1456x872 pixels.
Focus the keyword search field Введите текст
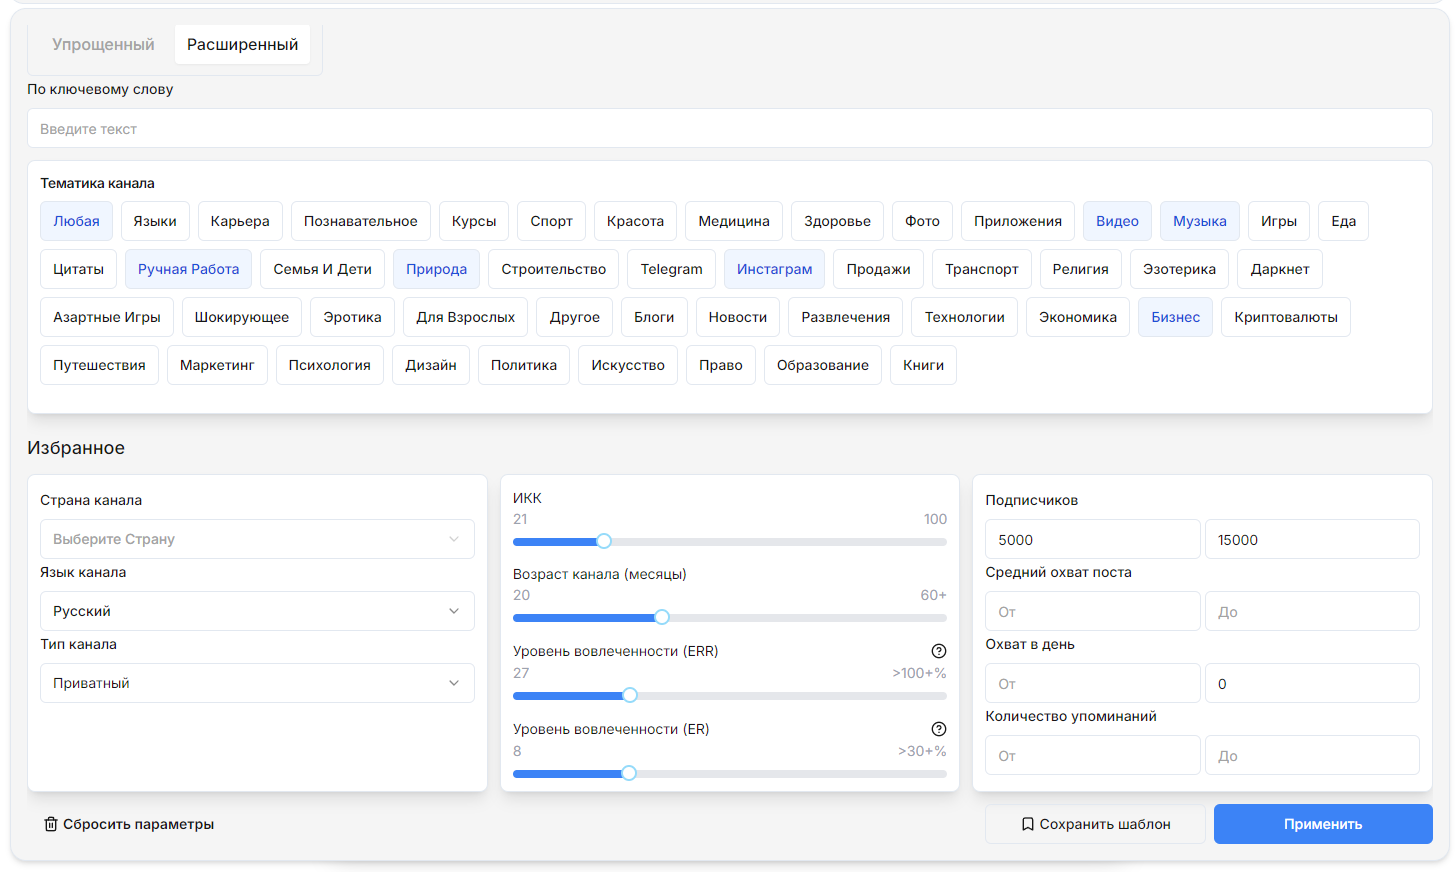click(729, 129)
